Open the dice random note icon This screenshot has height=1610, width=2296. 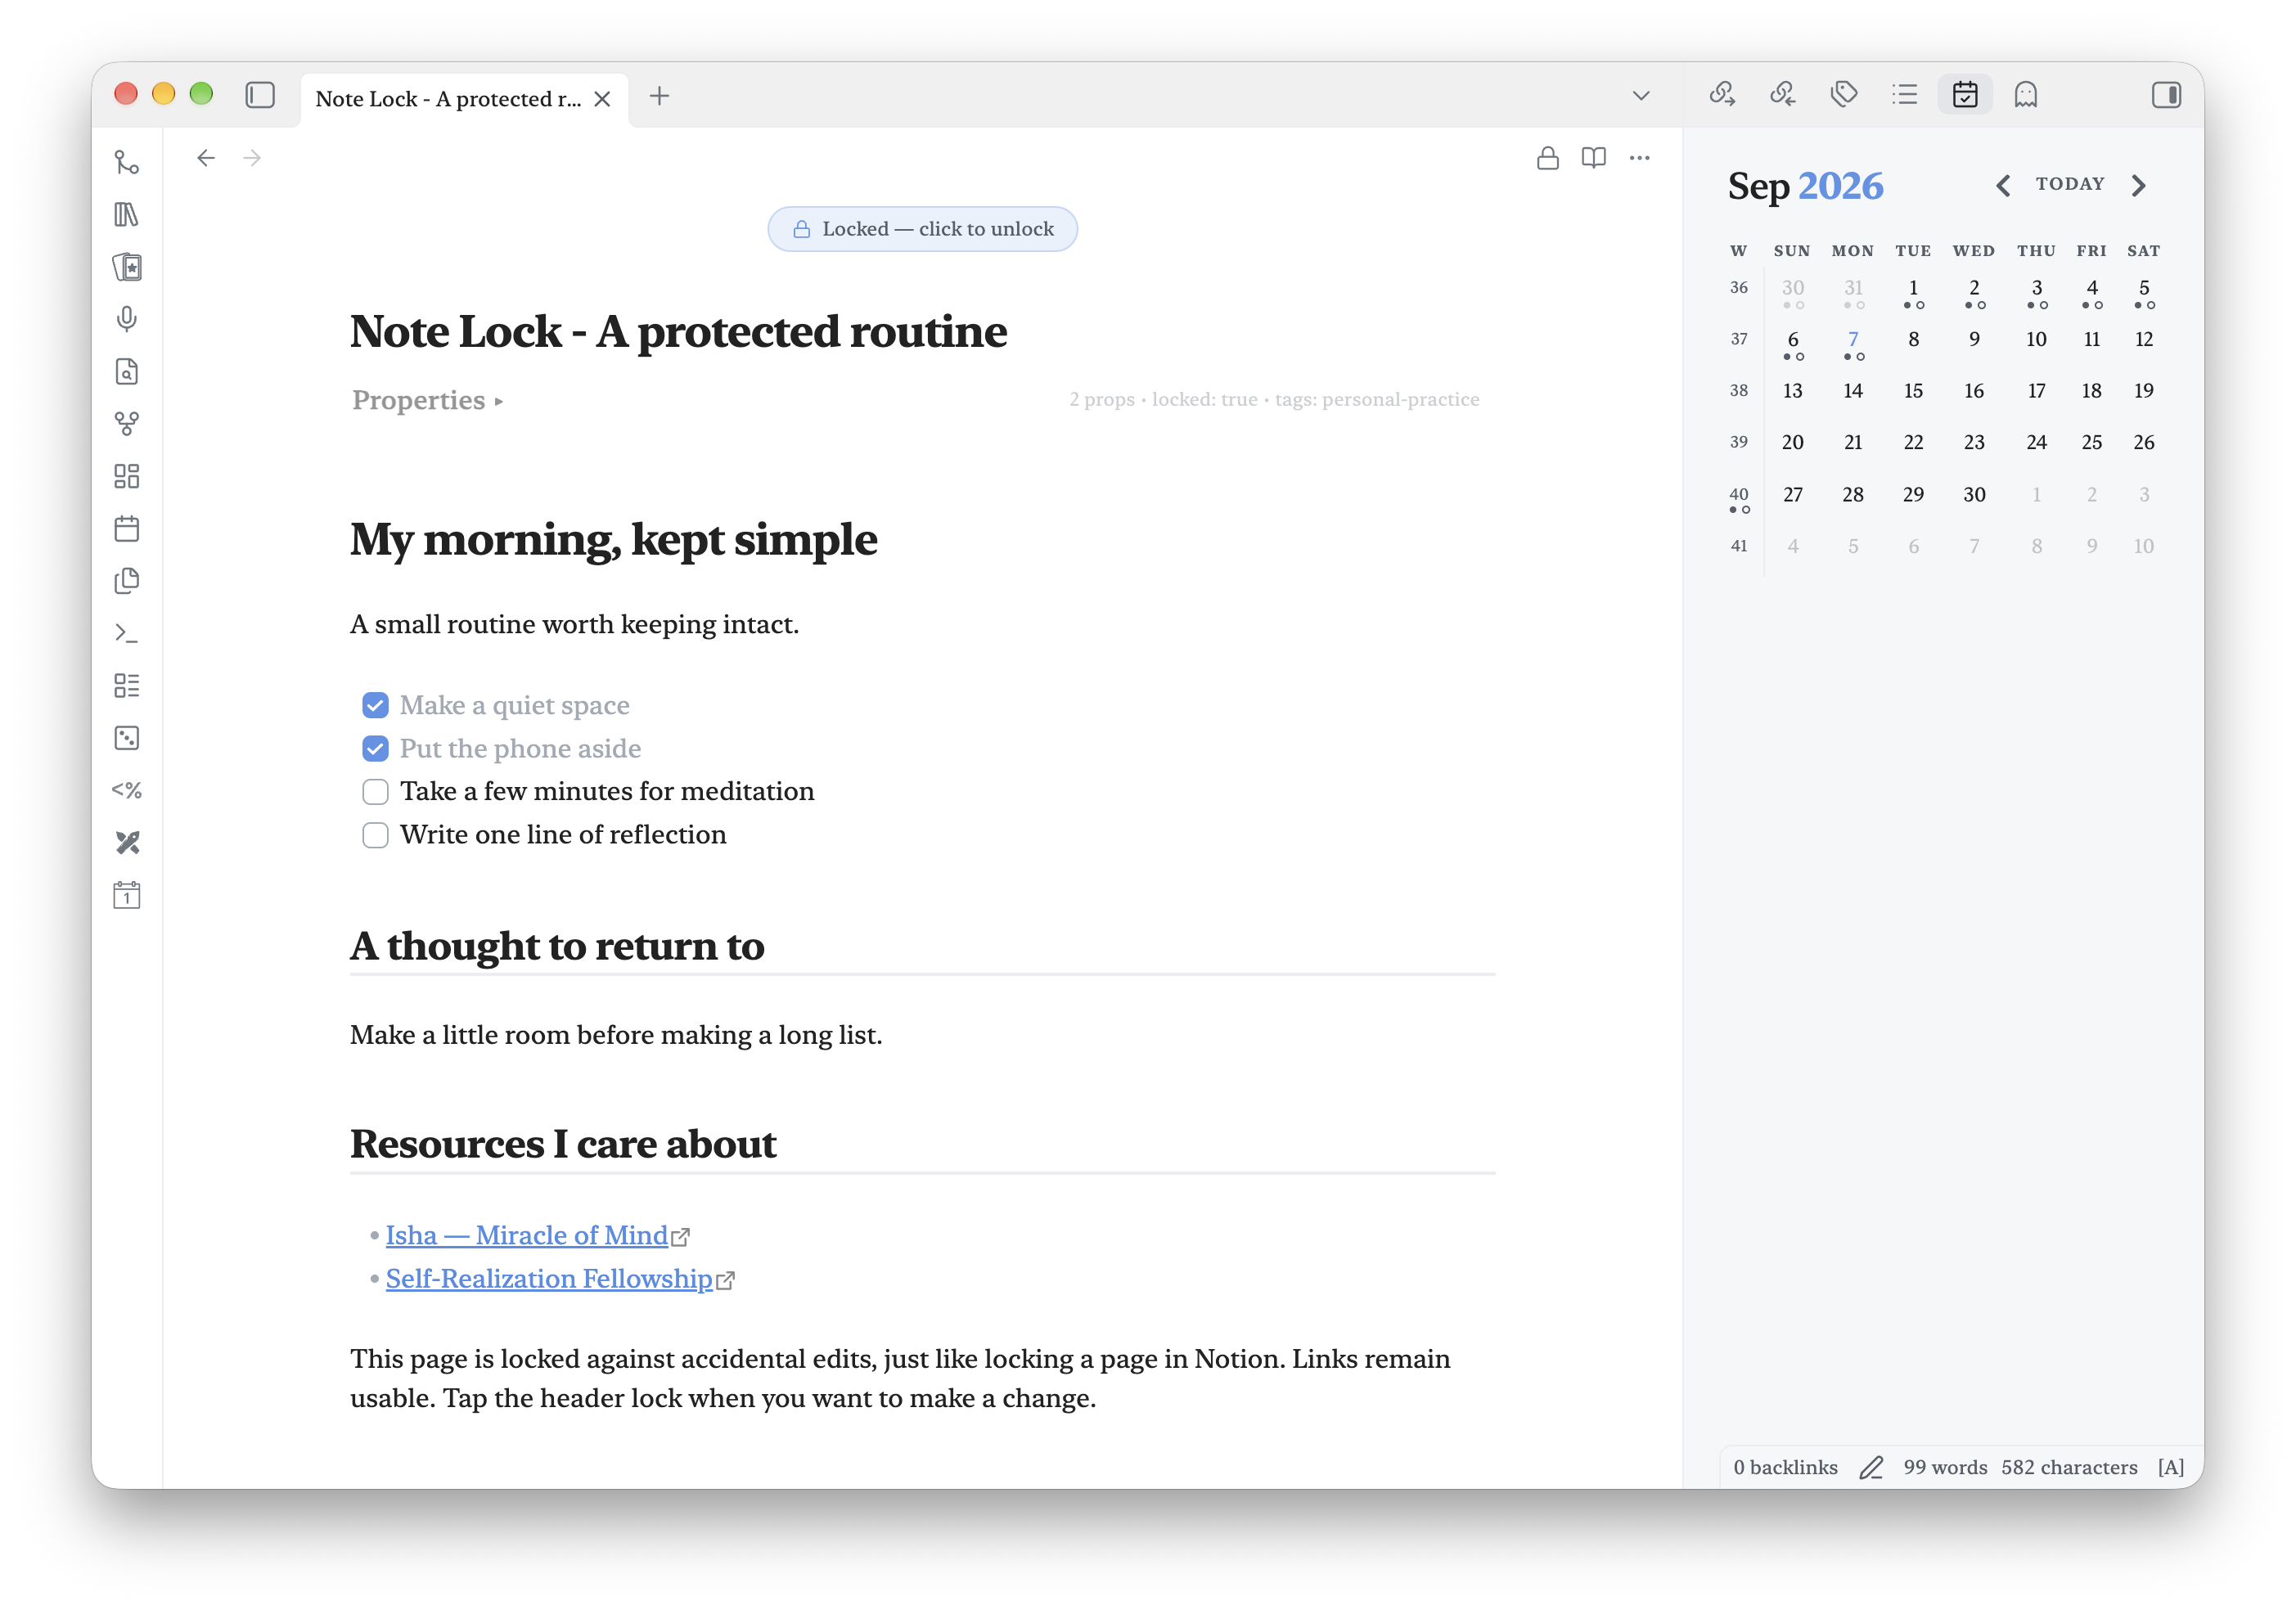point(127,738)
